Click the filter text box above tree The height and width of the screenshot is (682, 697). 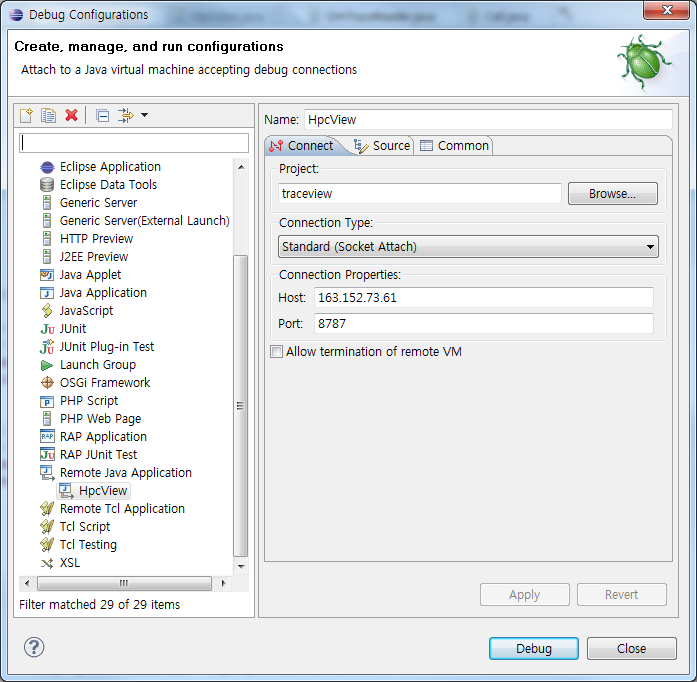tap(134, 143)
